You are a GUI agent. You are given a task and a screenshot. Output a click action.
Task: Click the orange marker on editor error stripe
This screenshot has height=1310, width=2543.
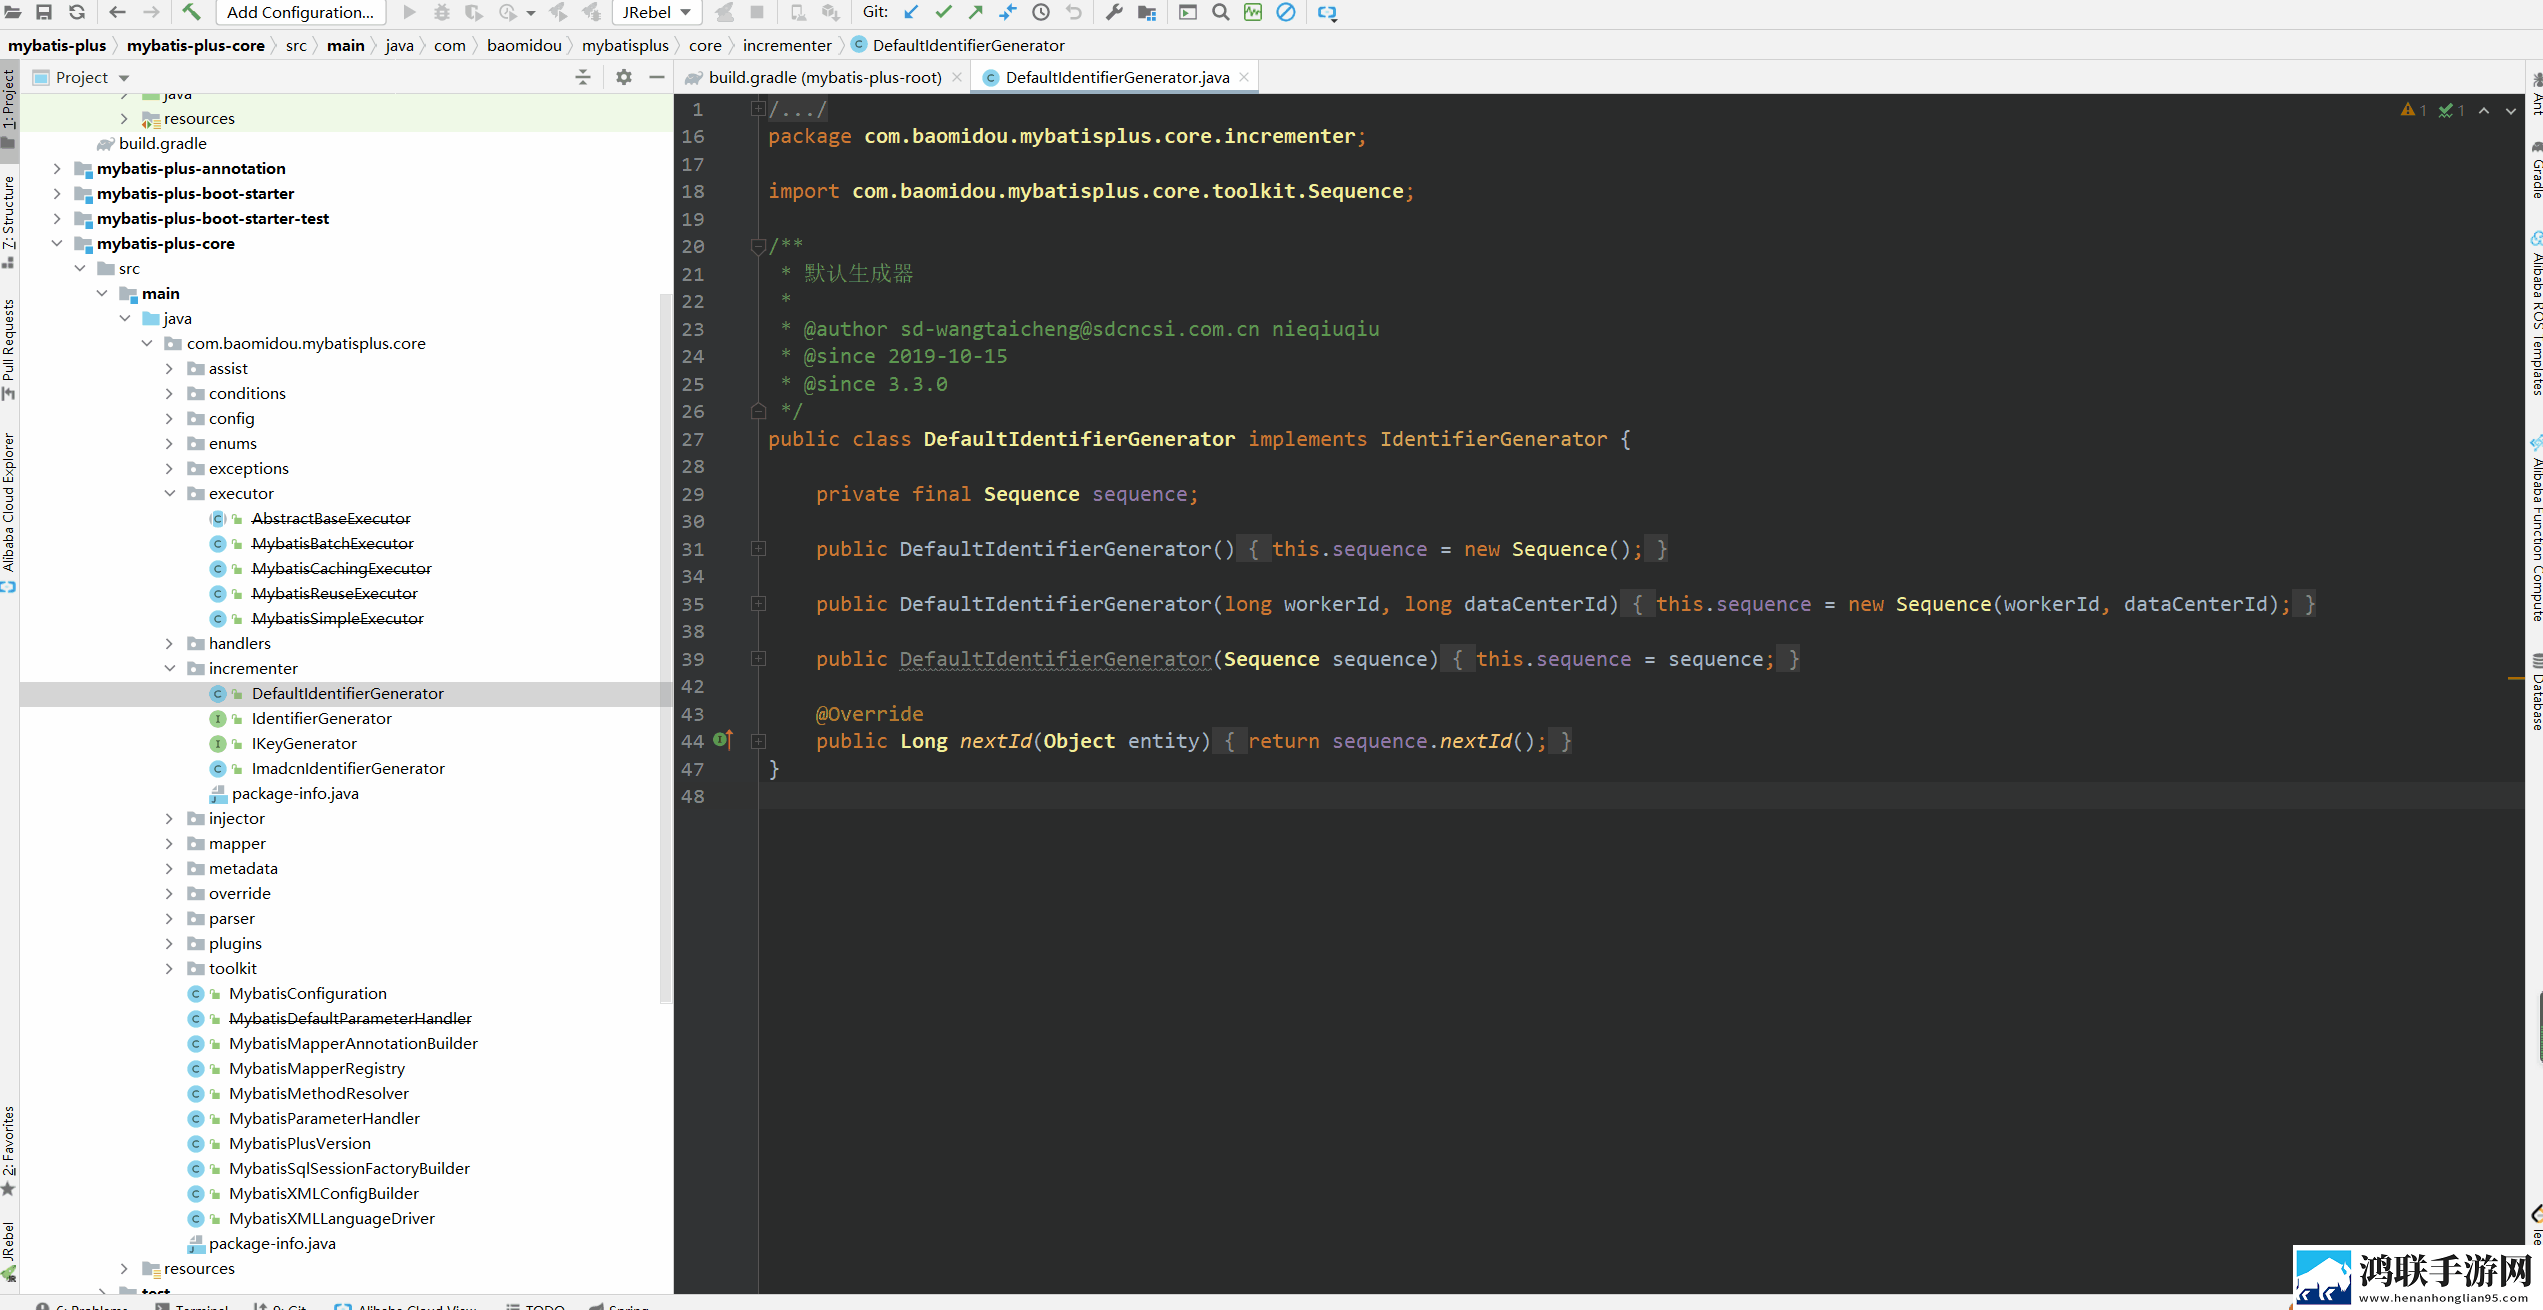click(x=2516, y=679)
